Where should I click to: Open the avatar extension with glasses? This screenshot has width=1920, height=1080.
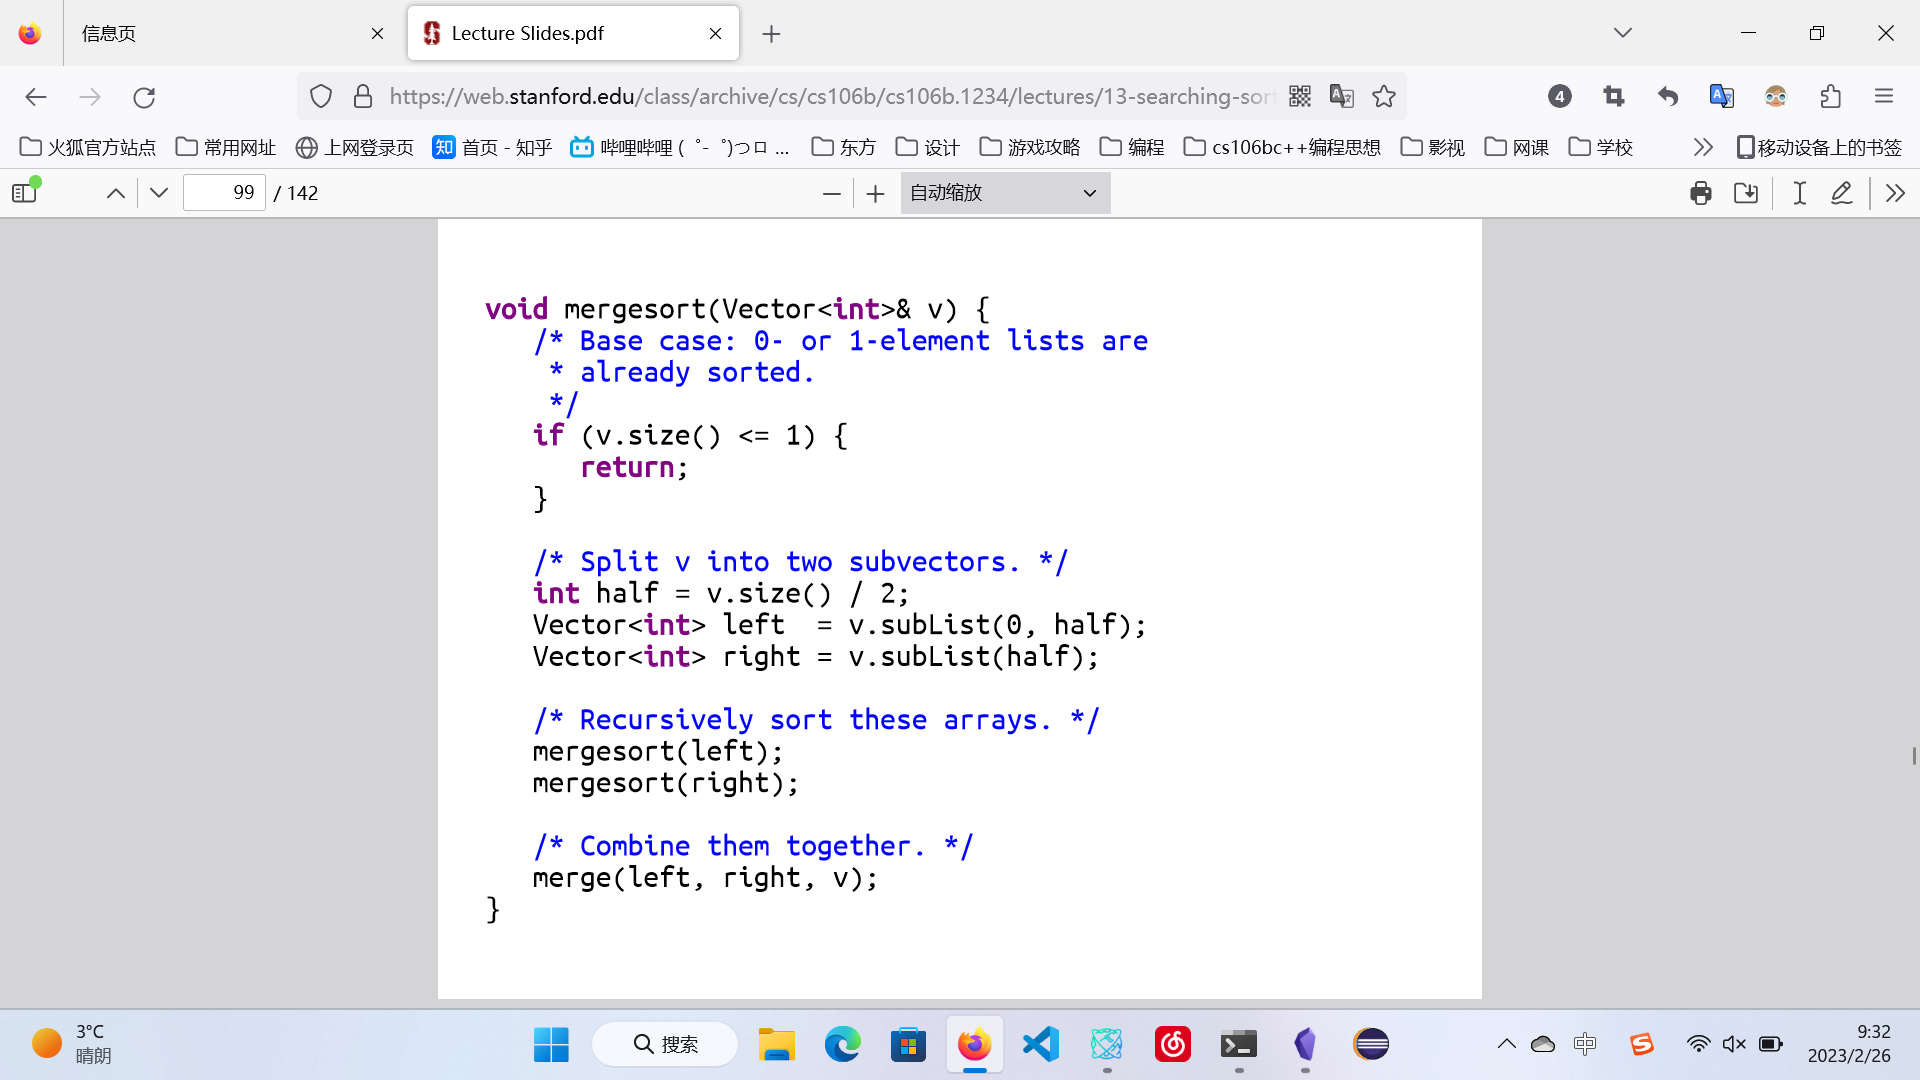(x=1776, y=96)
